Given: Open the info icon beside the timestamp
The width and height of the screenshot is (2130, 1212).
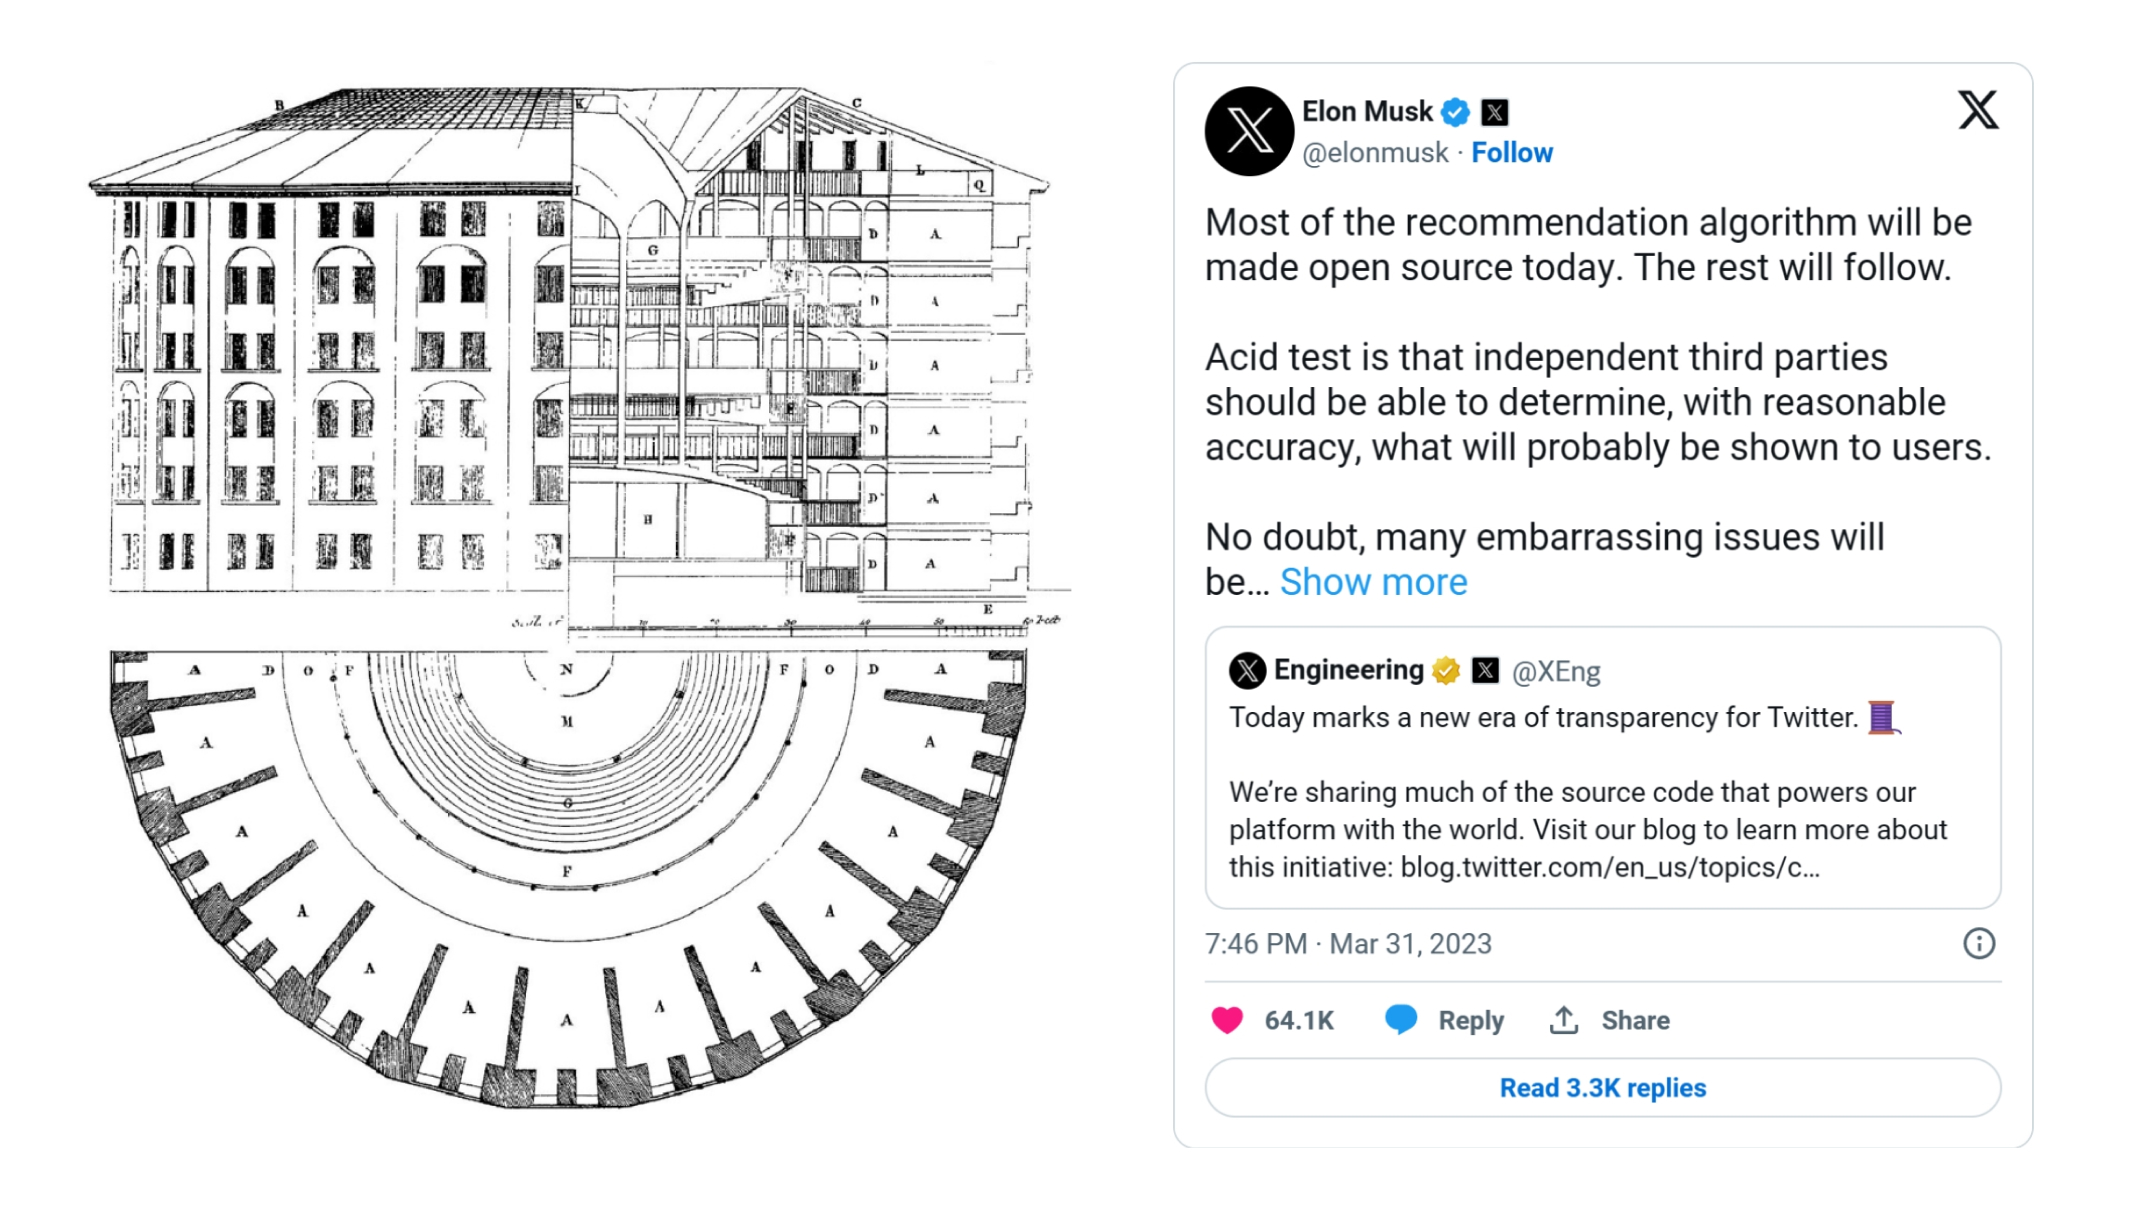Looking at the screenshot, I should pos(1978,943).
